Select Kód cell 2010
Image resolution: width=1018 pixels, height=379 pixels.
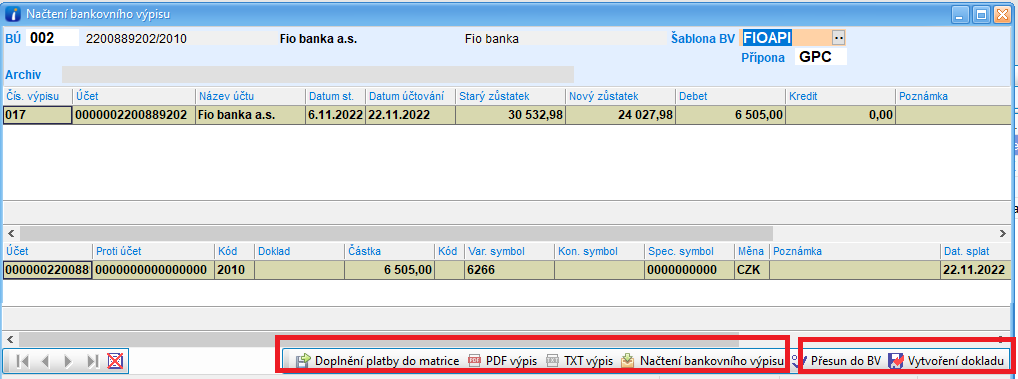[234, 270]
